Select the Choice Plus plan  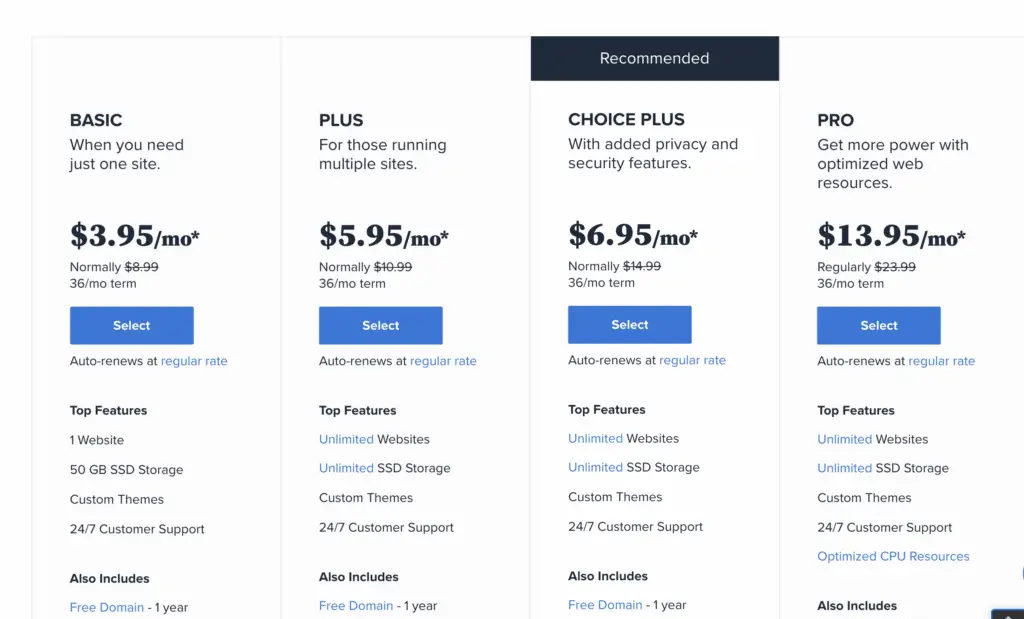click(630, 325)
